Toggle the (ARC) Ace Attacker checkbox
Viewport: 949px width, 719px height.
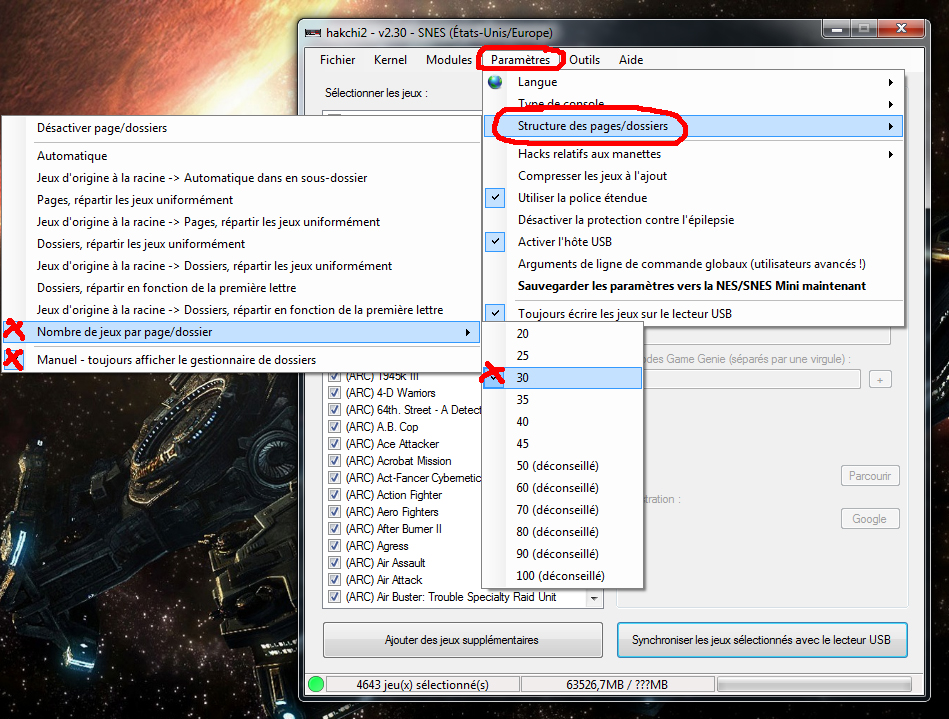[x=334, y=444]
